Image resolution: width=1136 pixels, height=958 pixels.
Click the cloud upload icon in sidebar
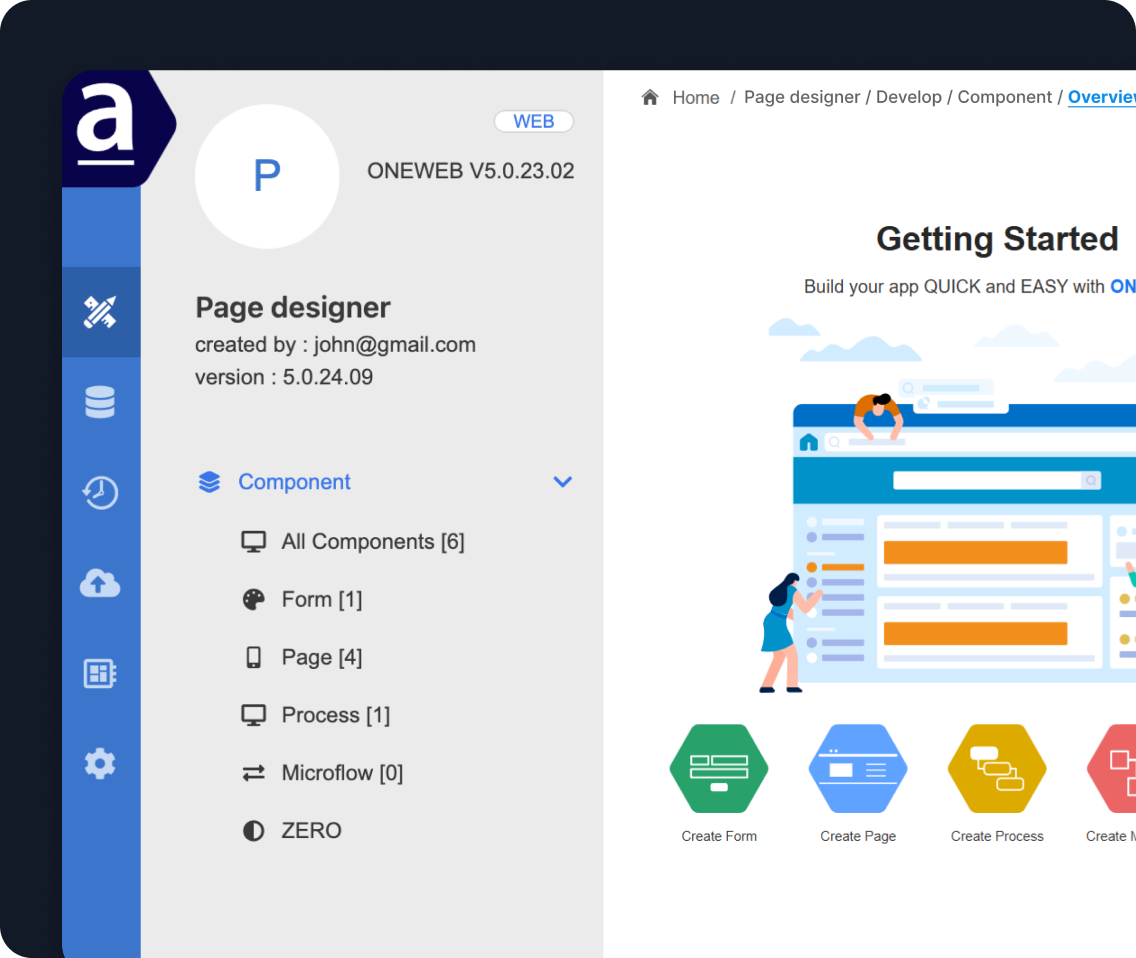100,583
